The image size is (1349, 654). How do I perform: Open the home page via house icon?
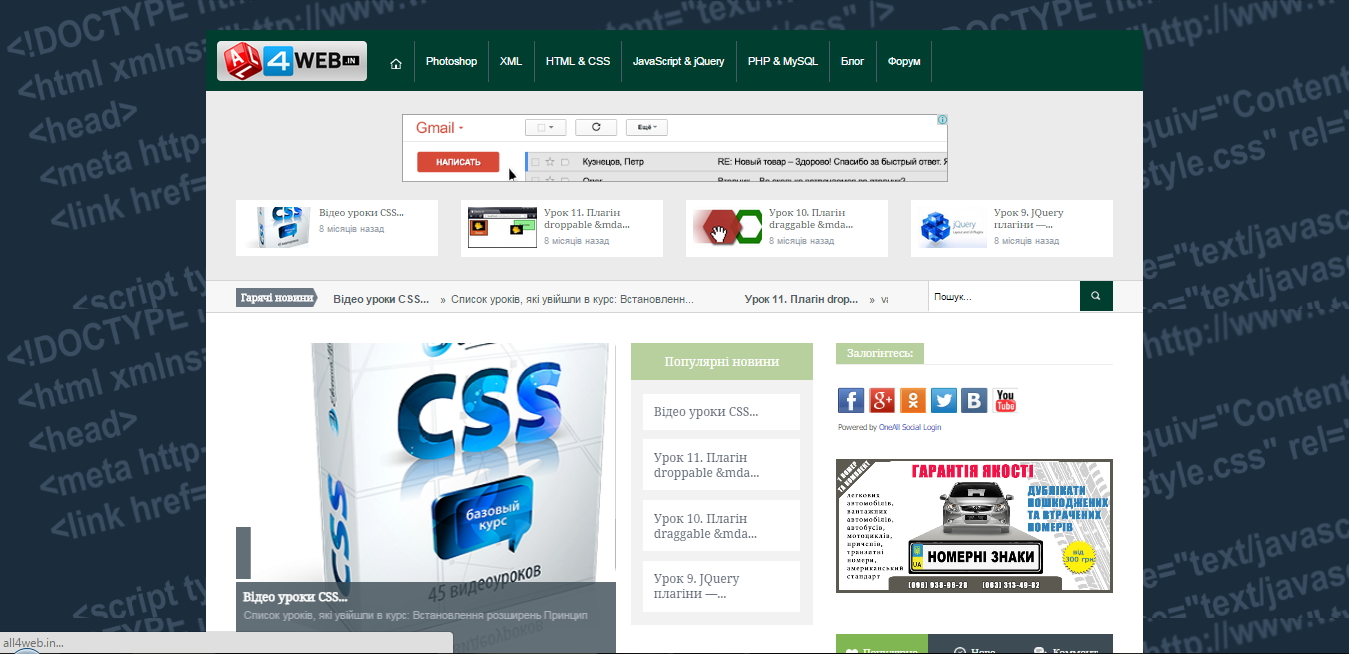point(396,62)
